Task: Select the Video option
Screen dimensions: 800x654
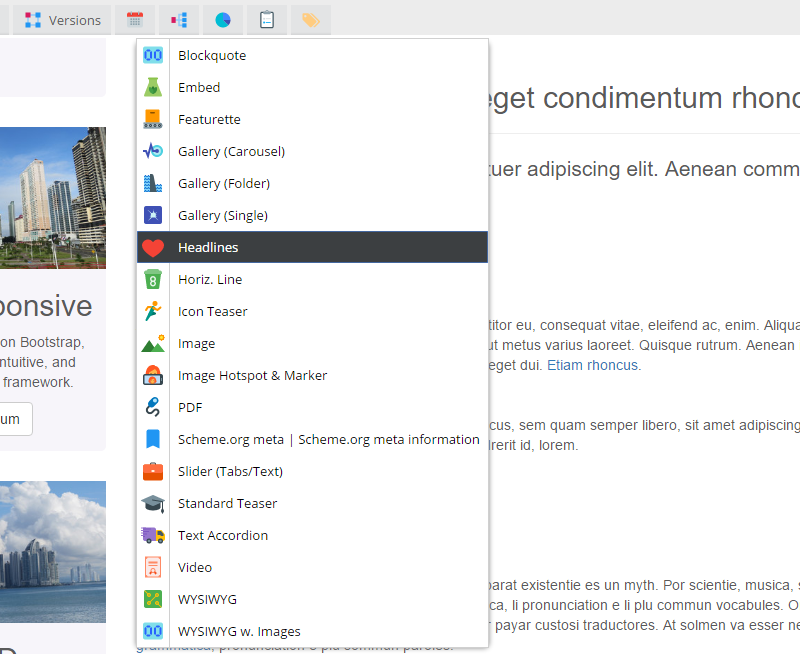Action: coord(195,567)
